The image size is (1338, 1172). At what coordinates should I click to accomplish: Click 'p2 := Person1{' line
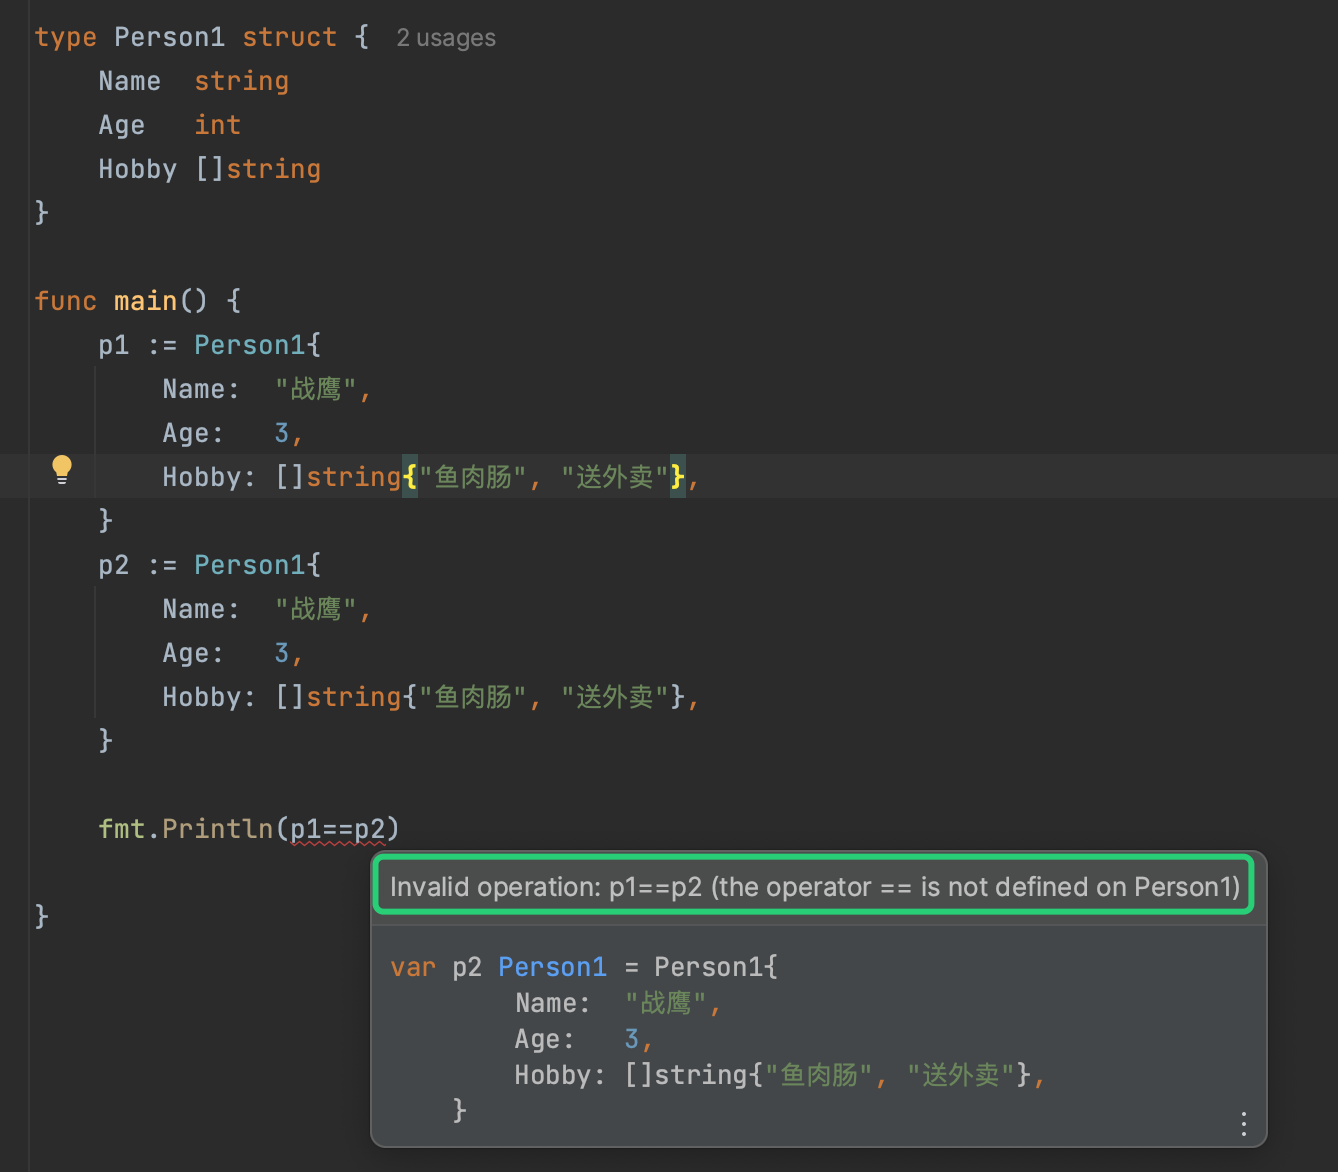coord(209,565)
